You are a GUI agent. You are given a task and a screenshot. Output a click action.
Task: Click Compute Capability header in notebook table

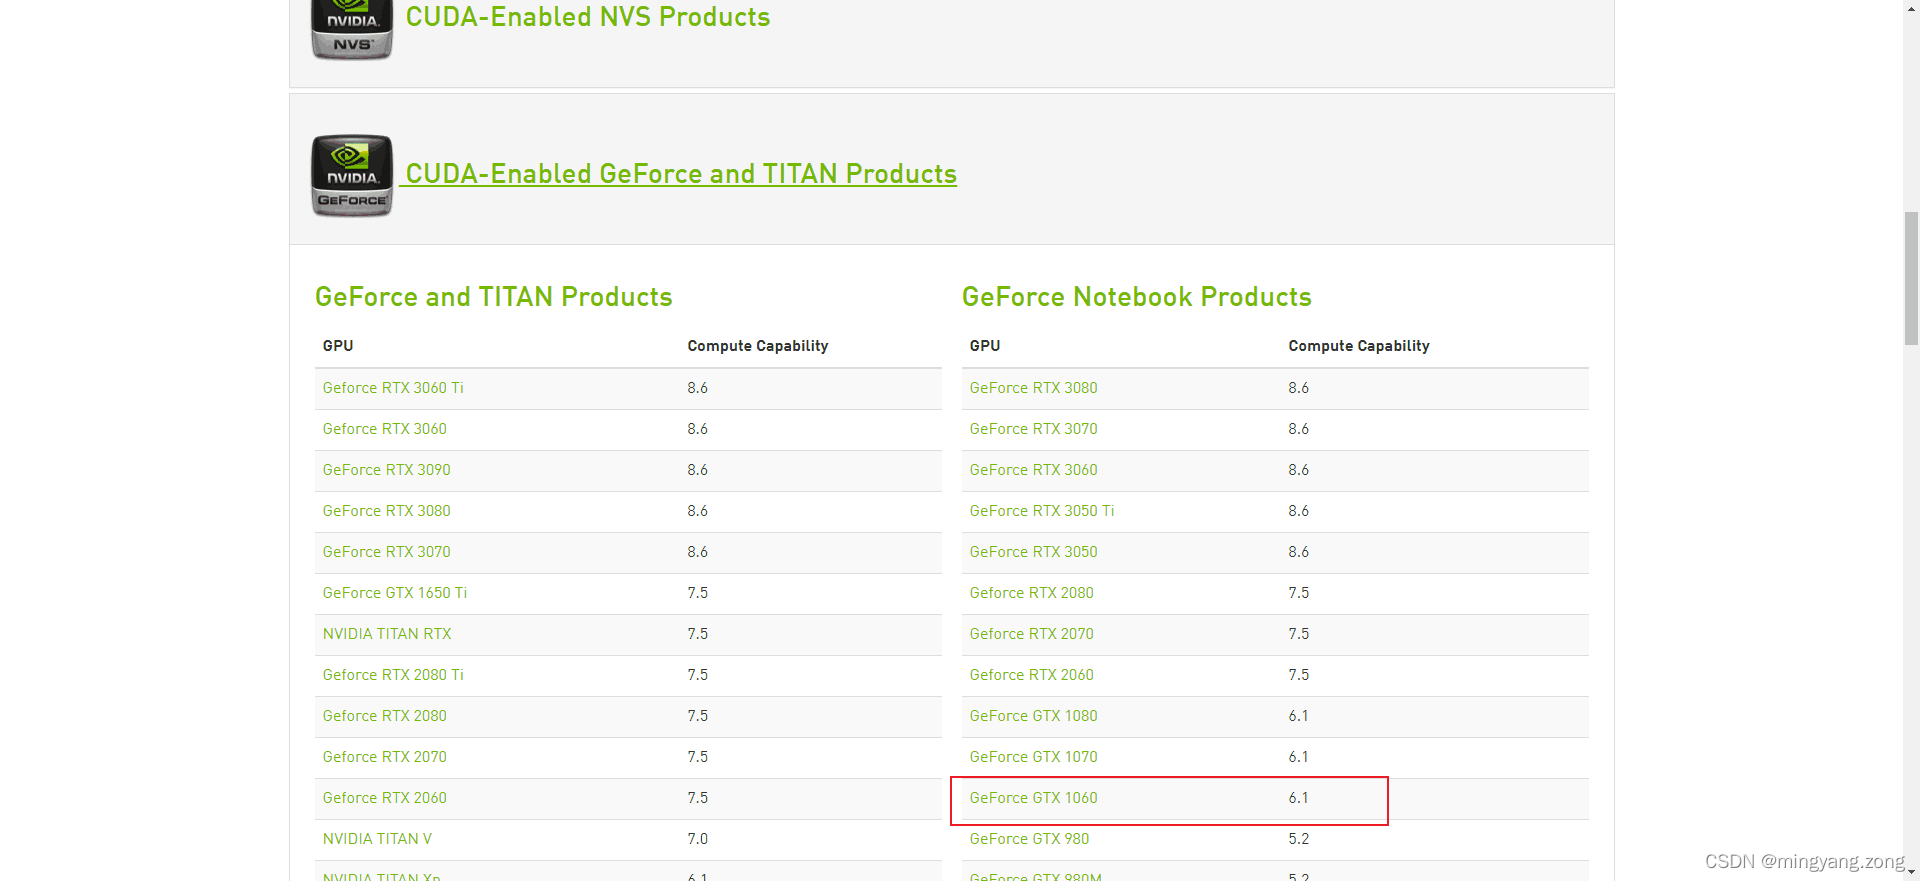click(1358, 346)
